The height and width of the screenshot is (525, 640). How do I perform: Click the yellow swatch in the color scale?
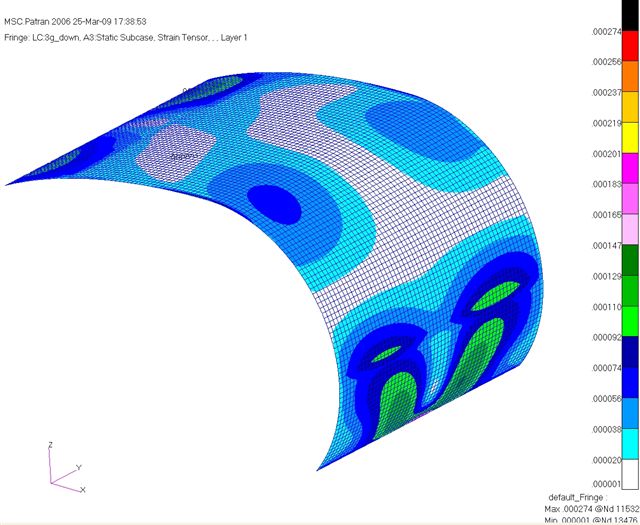[x=630, y=138]
